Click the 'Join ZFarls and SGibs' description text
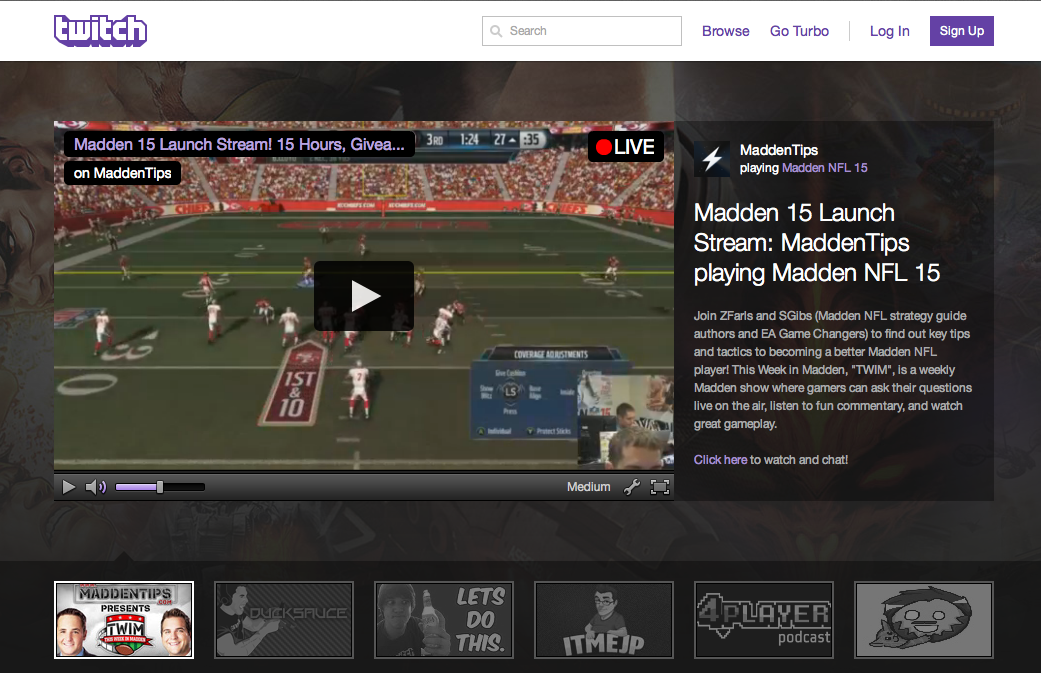 tap(833, 370)
